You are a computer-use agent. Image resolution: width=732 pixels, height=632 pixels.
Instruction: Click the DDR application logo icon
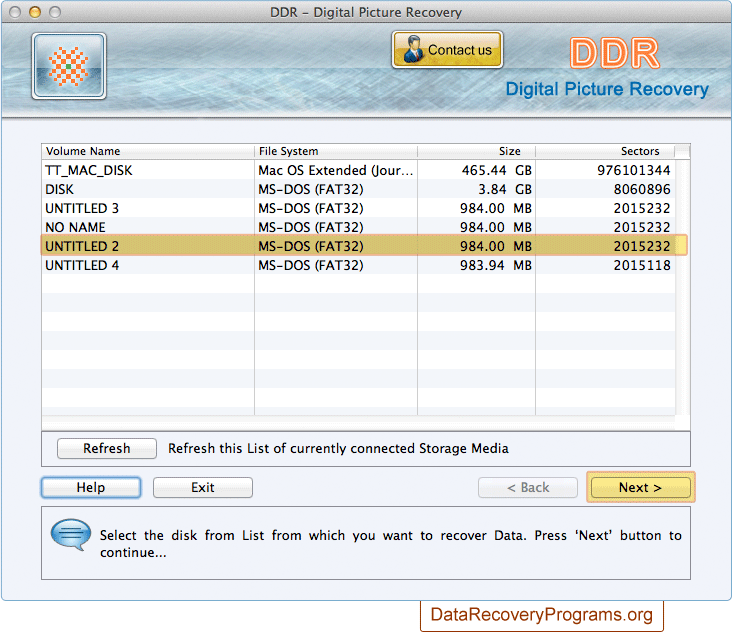[69, 66]
